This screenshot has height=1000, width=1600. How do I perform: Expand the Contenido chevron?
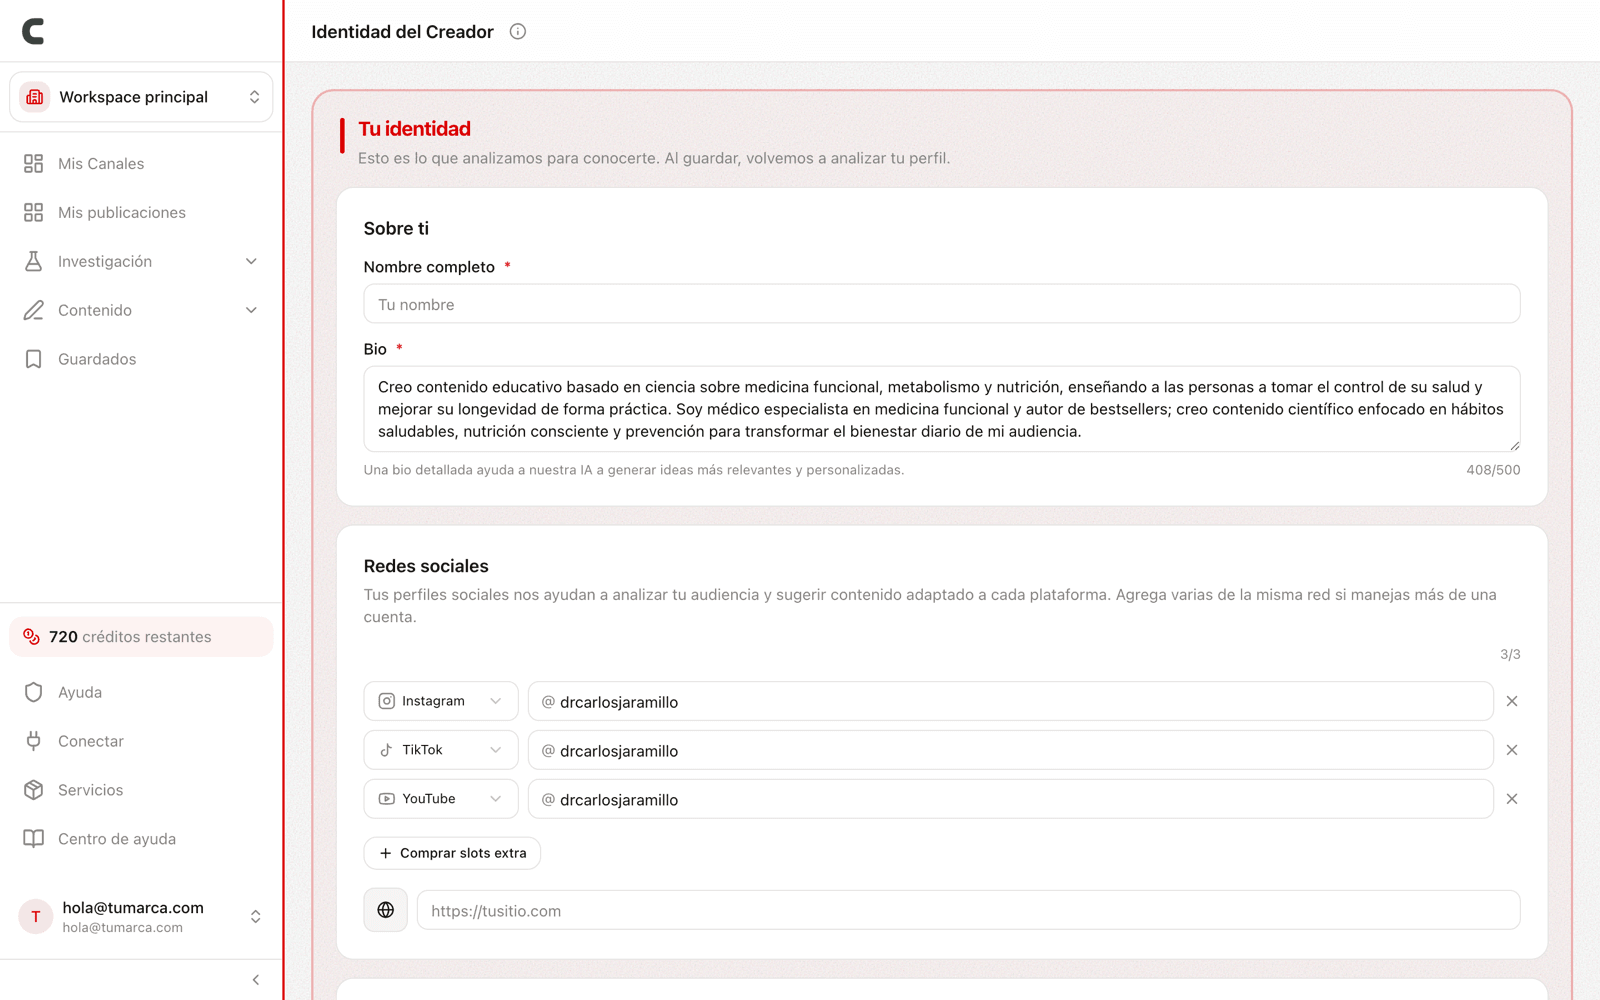click(x=251, y=310)
